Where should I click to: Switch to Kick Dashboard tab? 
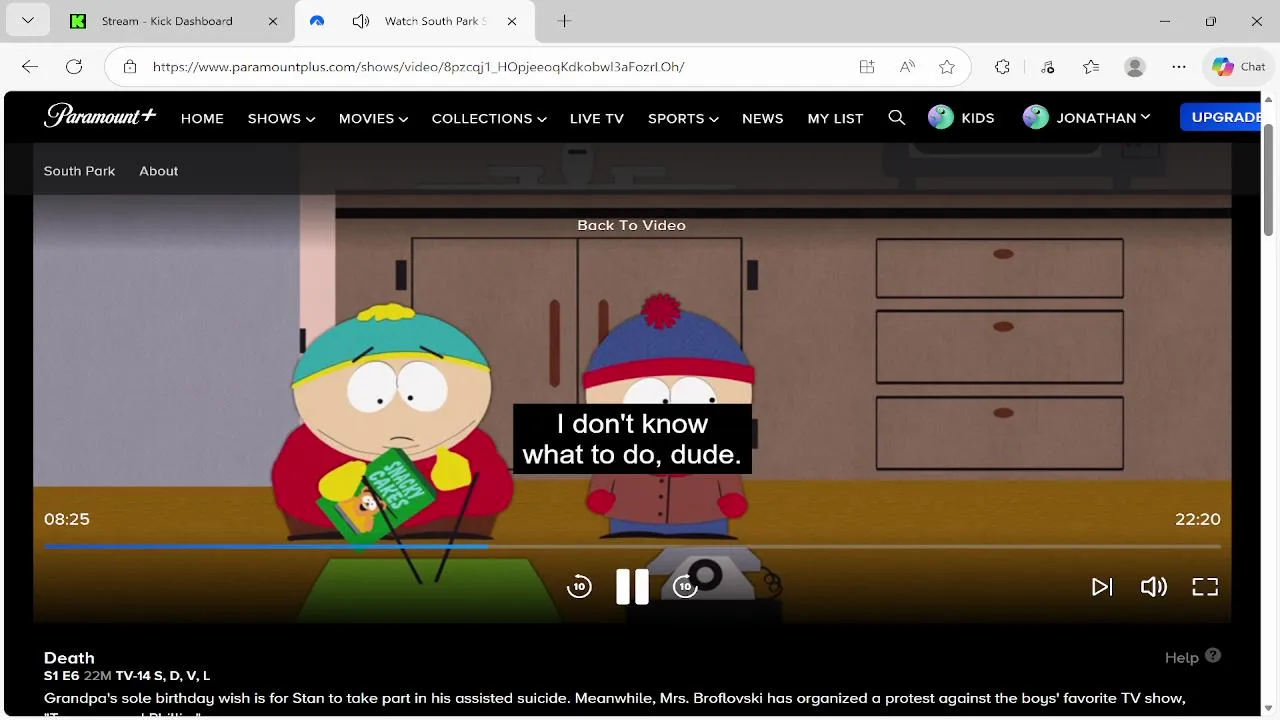click(166, 21)
